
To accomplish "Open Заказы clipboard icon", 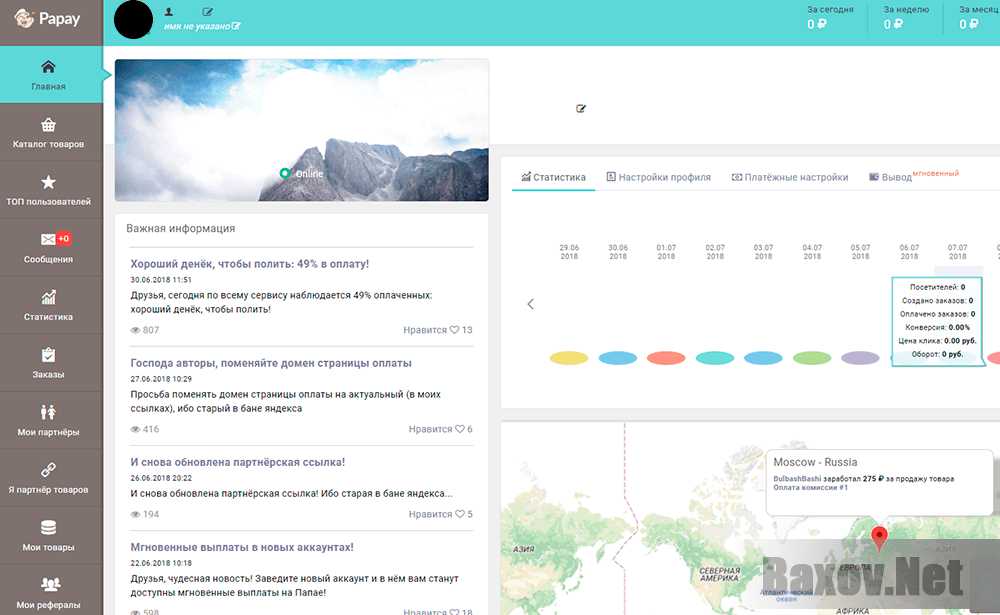I will pyautogui.click(x=48, y=355).
